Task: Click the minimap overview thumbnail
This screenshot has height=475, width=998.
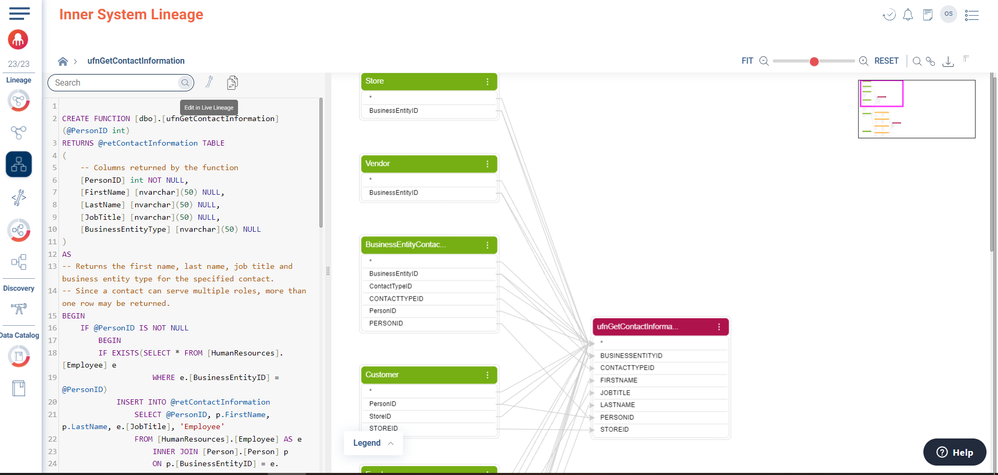Action: (x=917, y=109)
